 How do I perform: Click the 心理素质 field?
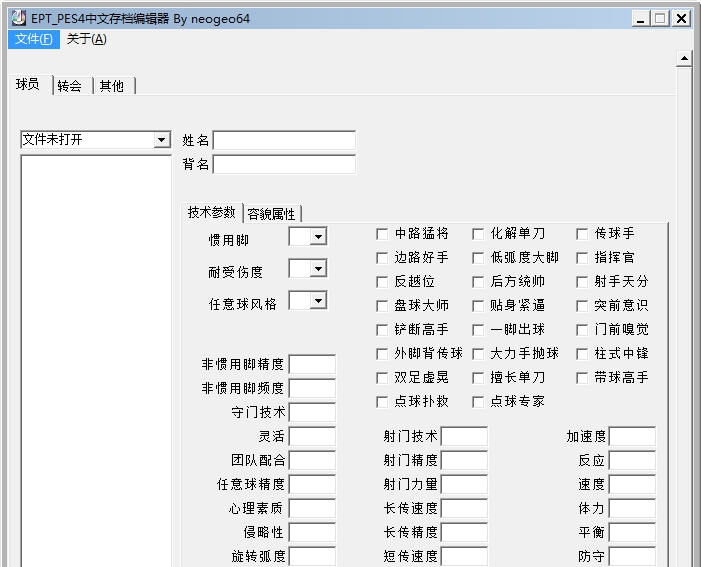(312, 508)
